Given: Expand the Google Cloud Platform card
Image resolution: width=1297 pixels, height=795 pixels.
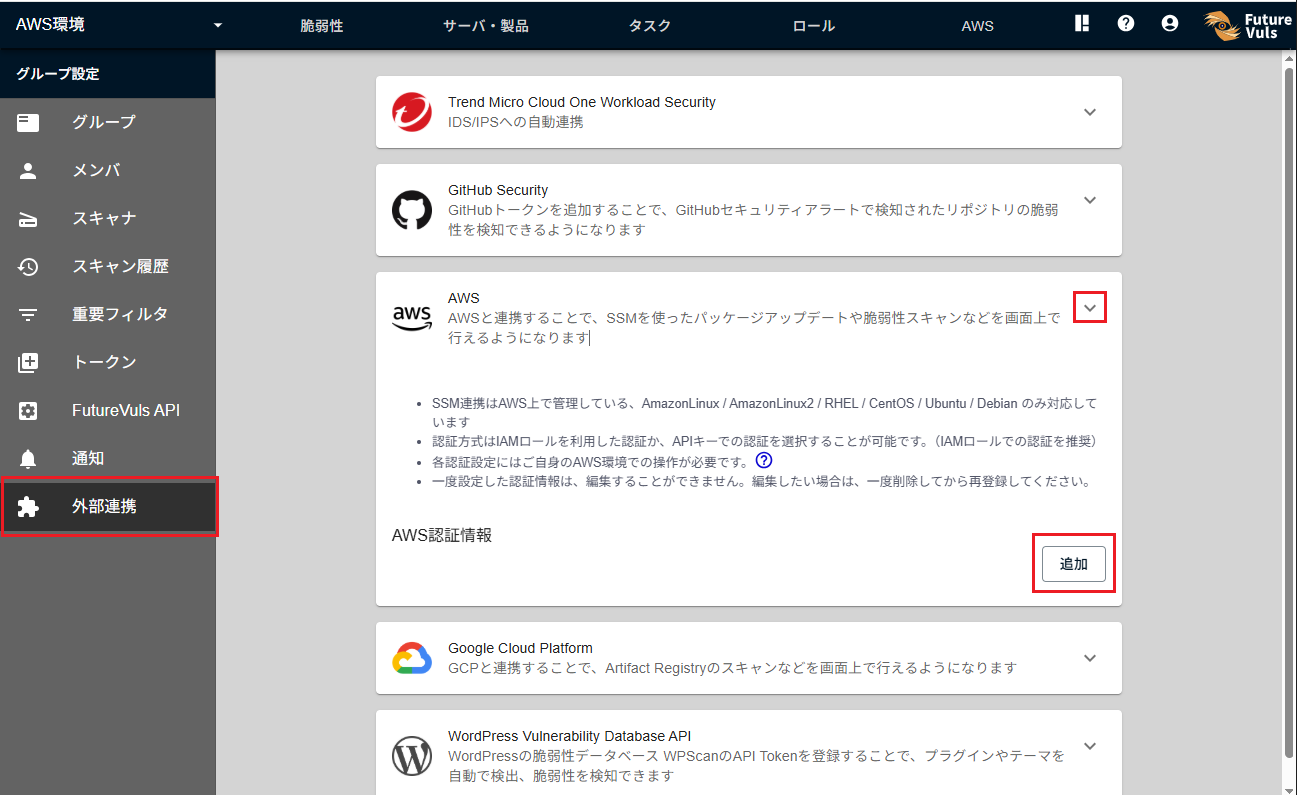Looking at the screenshot, I should click(x=1090, y=658).
